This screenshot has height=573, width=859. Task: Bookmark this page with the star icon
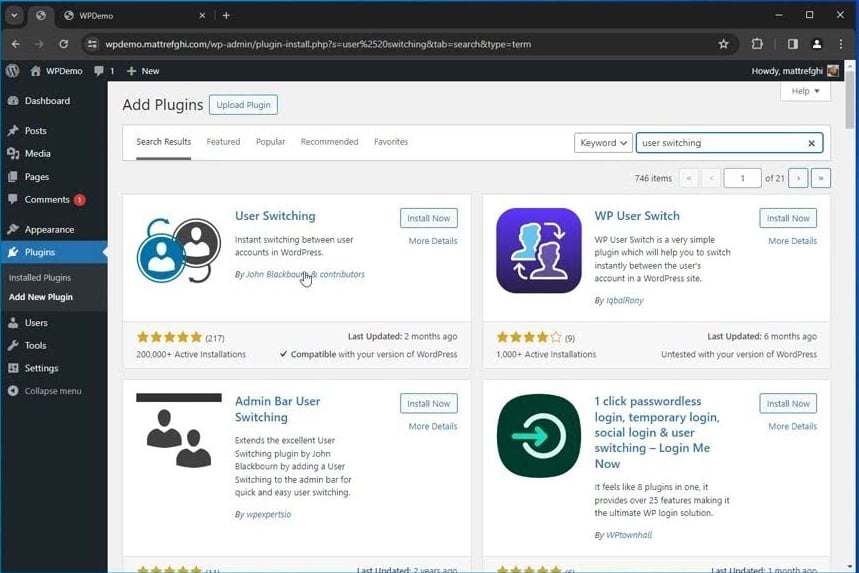pos(723,44)
